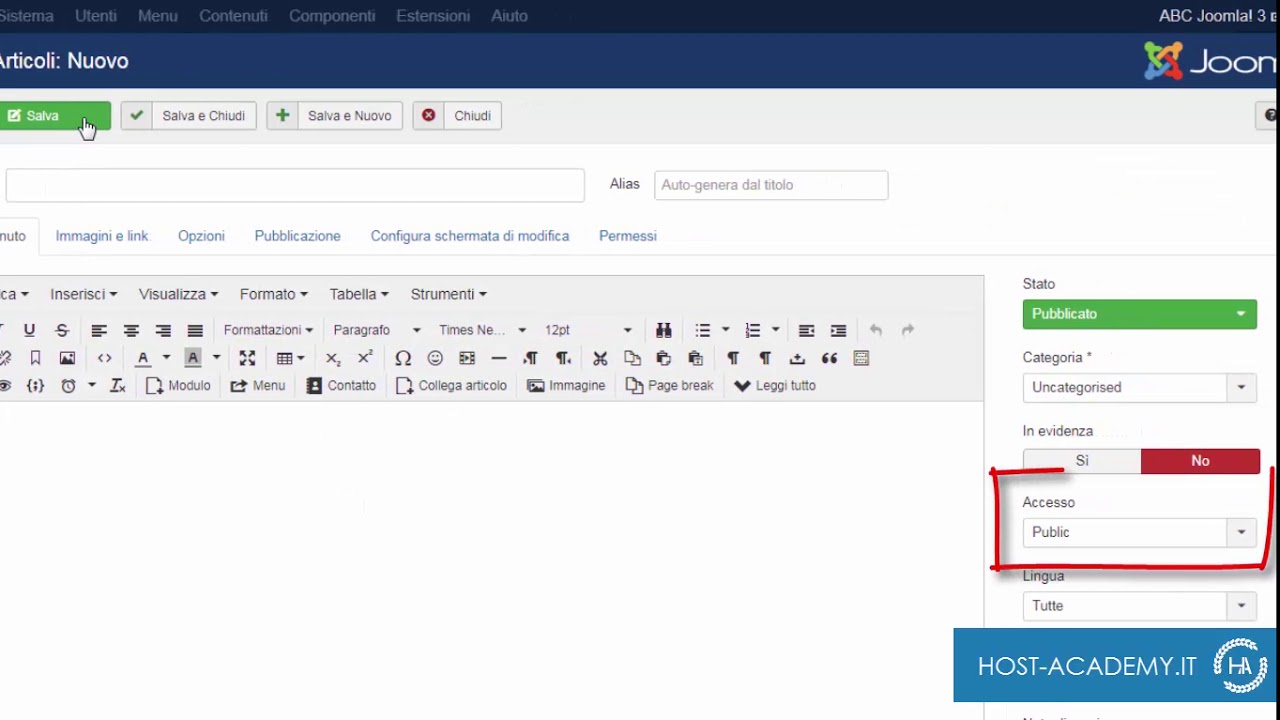Click the green Salva button
The image size is (1280, 720).
[x=55, y=116]
